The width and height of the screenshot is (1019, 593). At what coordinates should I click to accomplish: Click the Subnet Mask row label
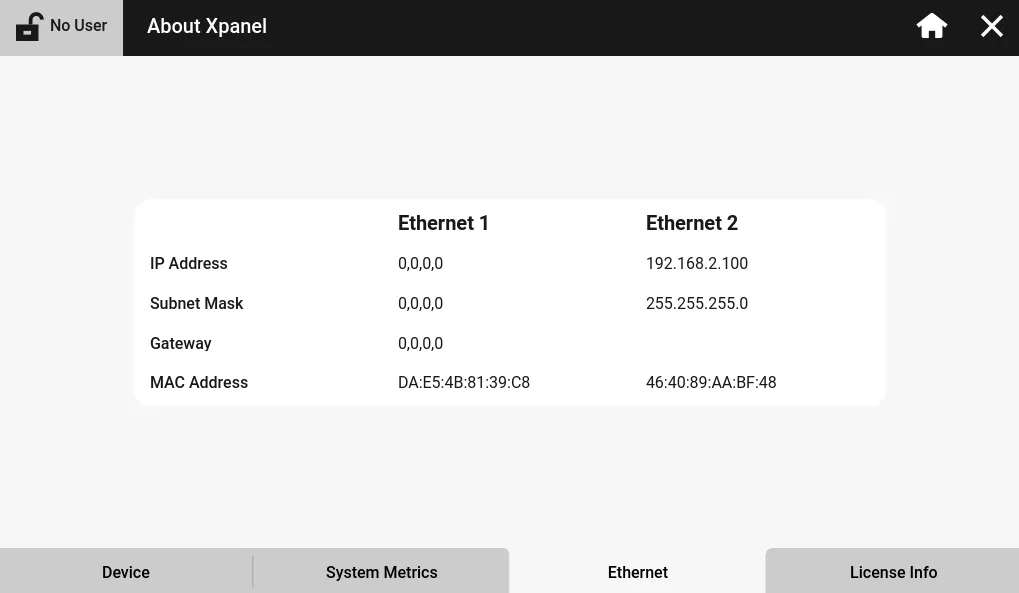[196, 304]
